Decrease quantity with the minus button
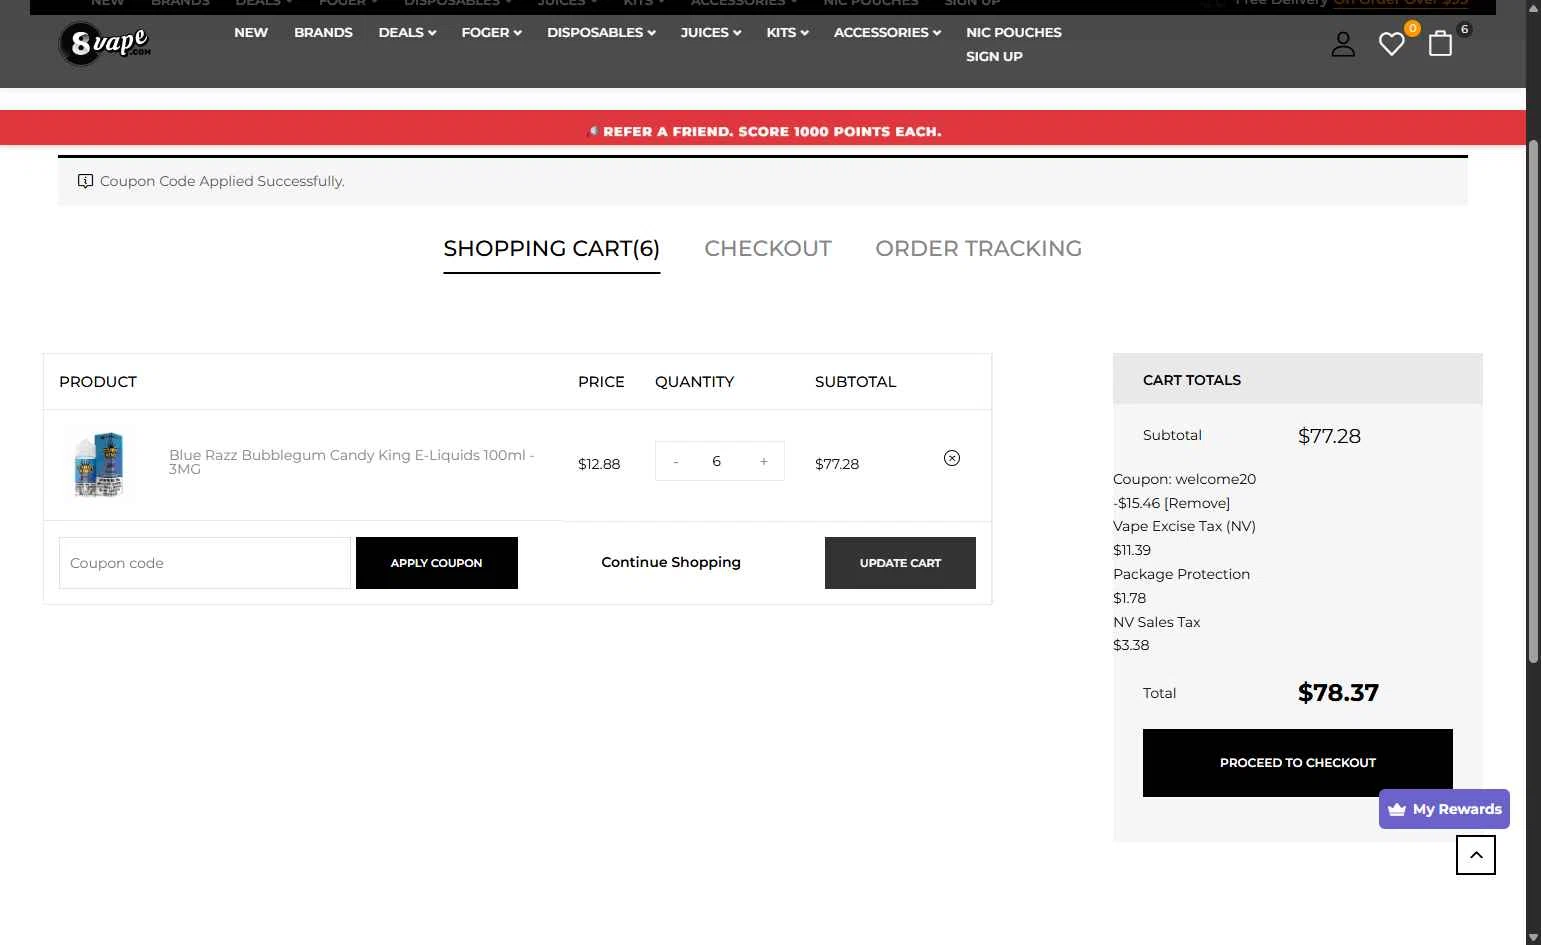Viewport: 1541px width, 945px height. [676, 461]
